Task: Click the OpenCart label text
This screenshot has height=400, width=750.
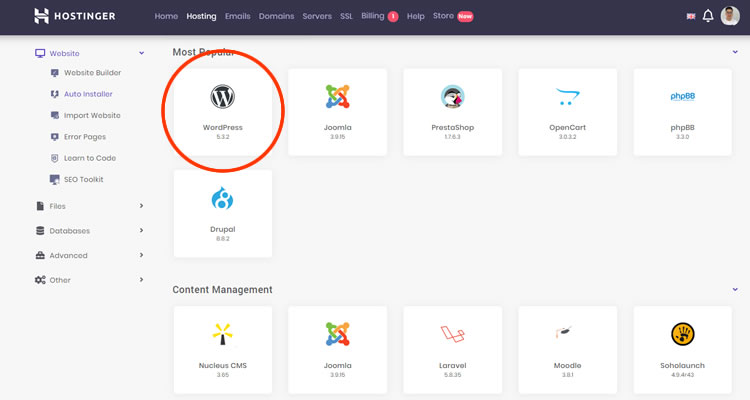Action: [x=567, y=127]
